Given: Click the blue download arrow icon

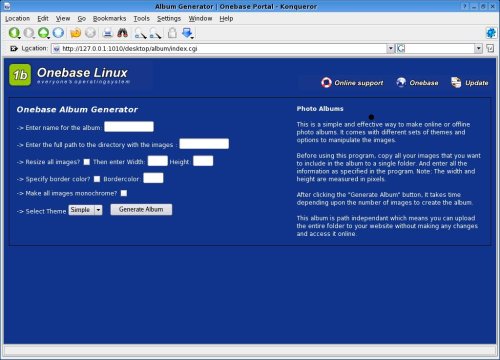Looking at the screenshot, I should click(x=187, y=33).
